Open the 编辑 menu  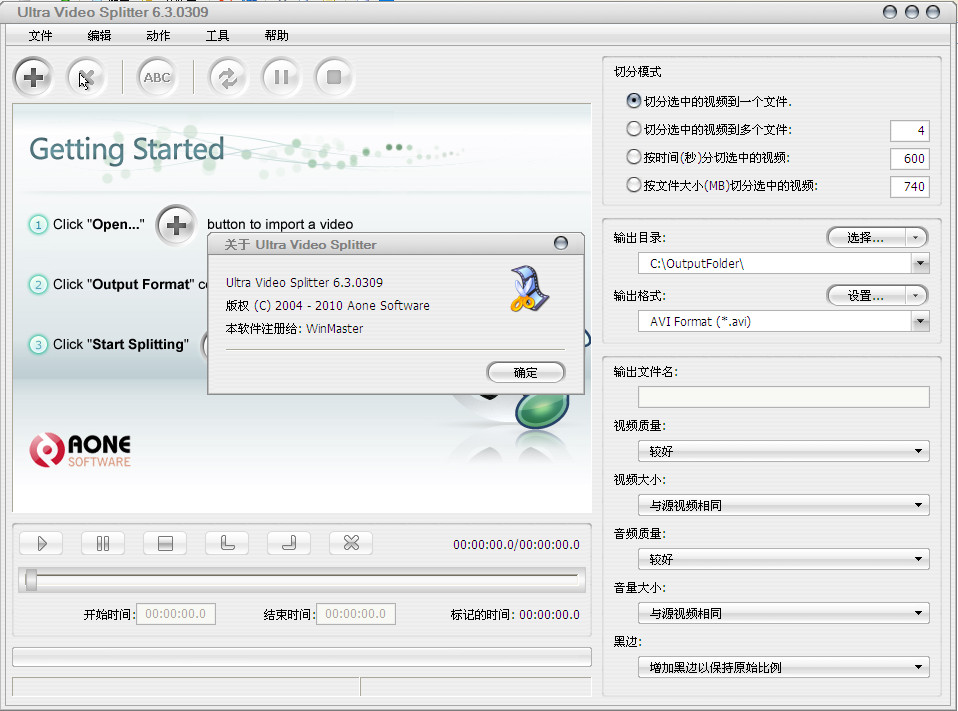click(x=99, y=35)
